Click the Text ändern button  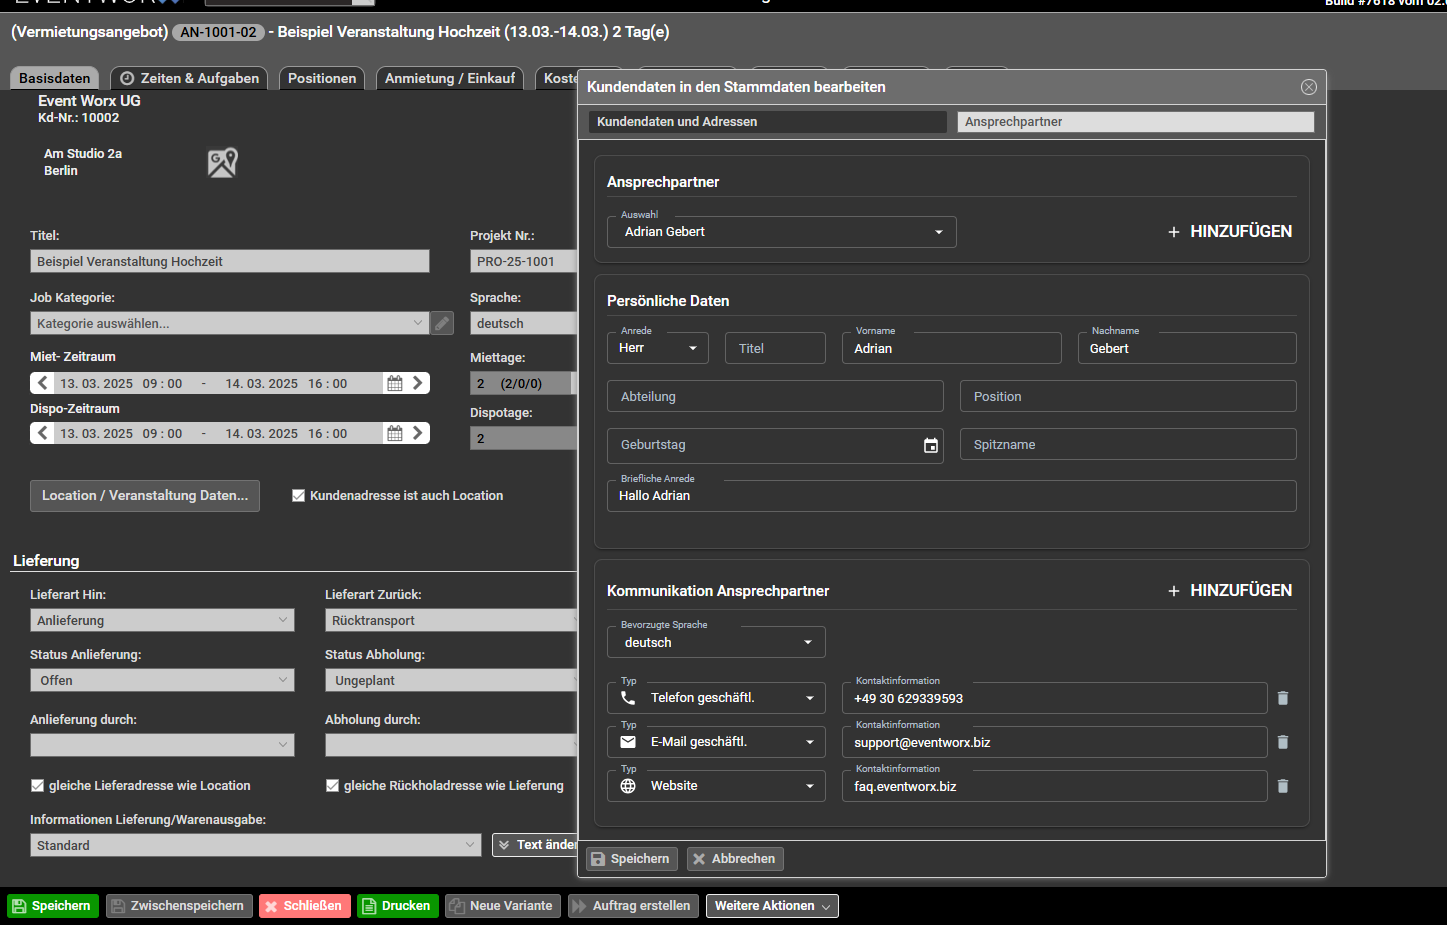click(536, 845)
